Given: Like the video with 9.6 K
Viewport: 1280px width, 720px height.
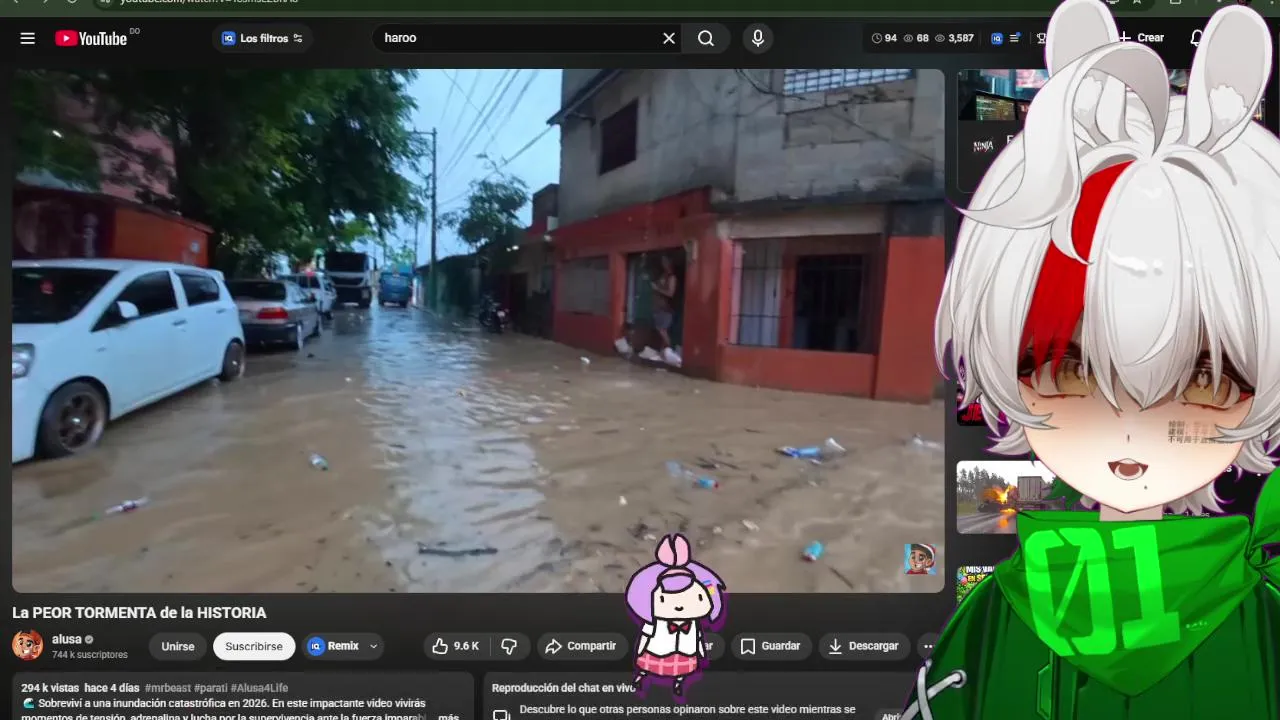Looking at the screenshot, I should 456,646.
